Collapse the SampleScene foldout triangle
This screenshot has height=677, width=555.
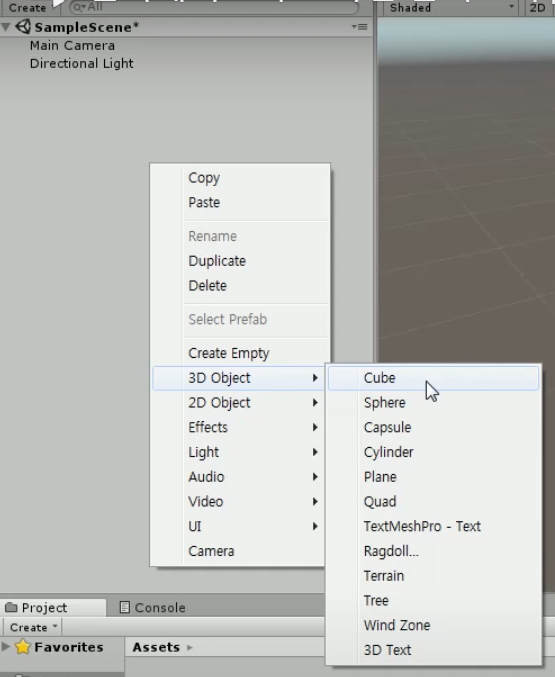tap(6, 27)
